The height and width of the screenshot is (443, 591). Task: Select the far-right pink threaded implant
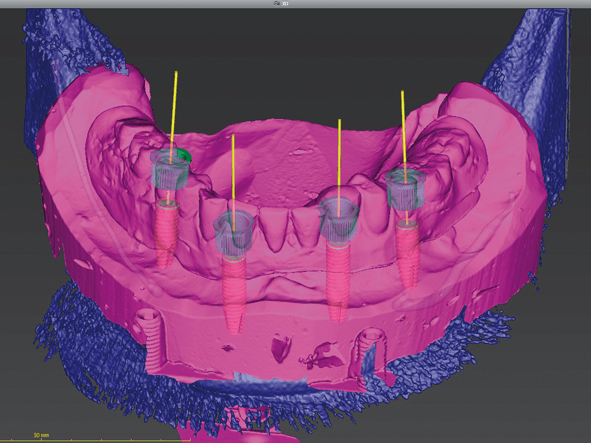407,254
